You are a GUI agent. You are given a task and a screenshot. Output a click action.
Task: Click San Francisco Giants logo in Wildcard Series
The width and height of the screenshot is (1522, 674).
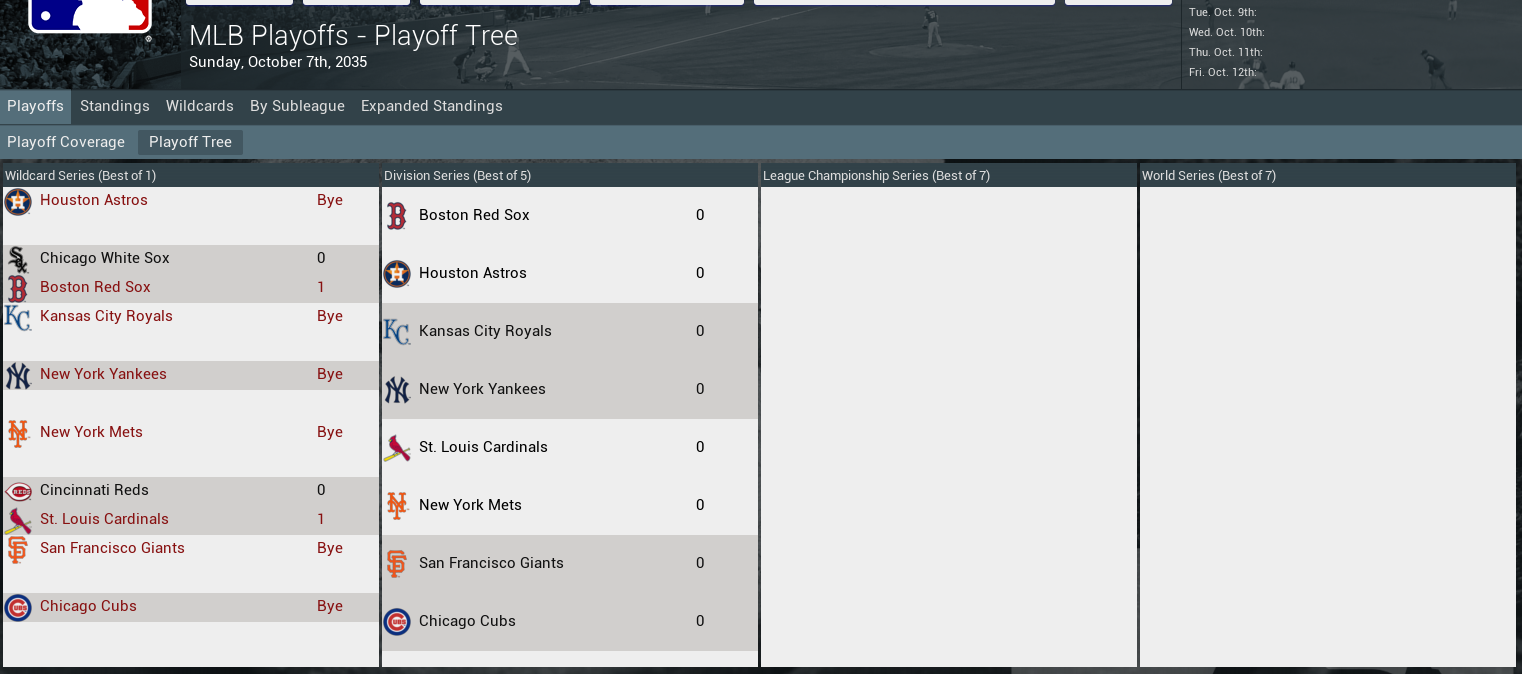[x=18, y=550]
